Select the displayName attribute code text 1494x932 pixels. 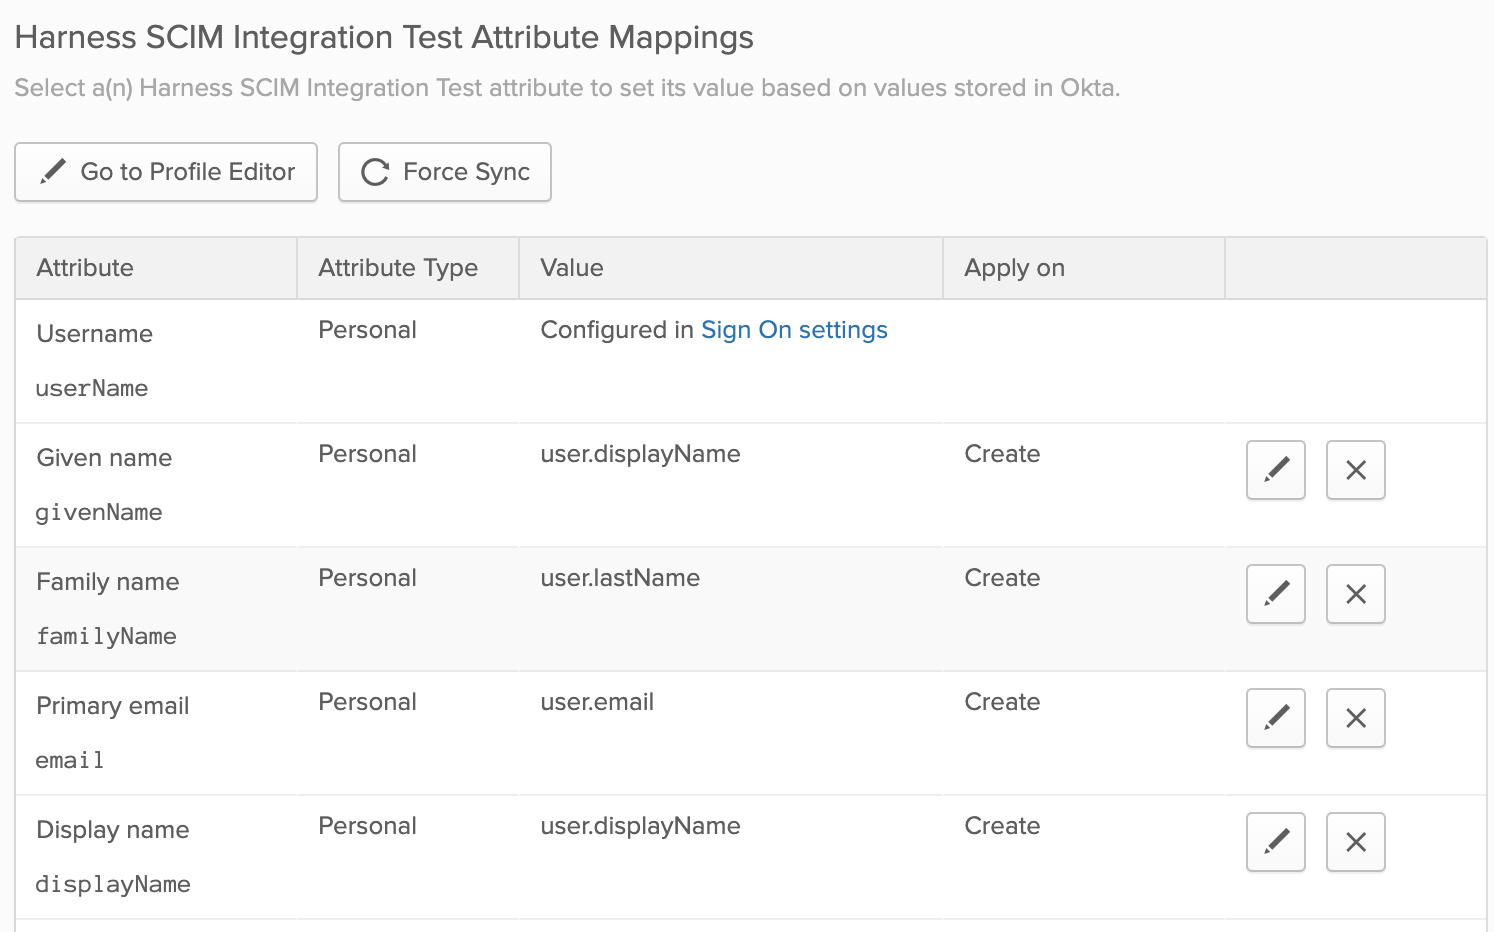113,884
